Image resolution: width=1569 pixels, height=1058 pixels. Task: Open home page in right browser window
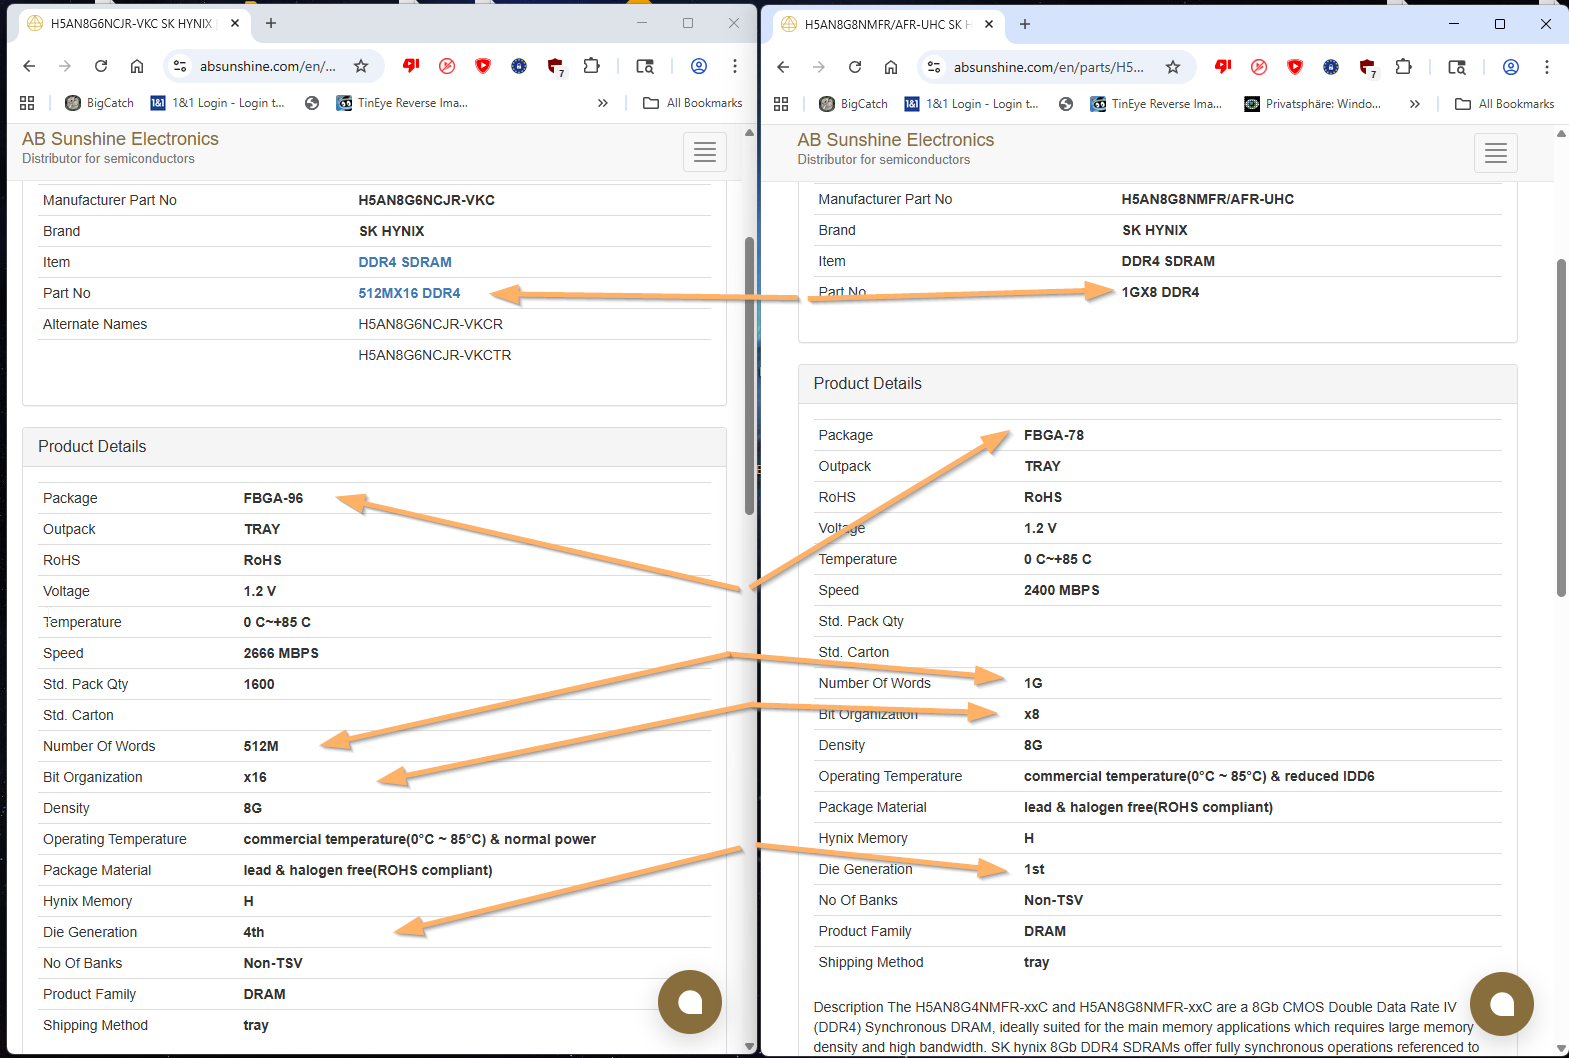click(x=891, y=67)
